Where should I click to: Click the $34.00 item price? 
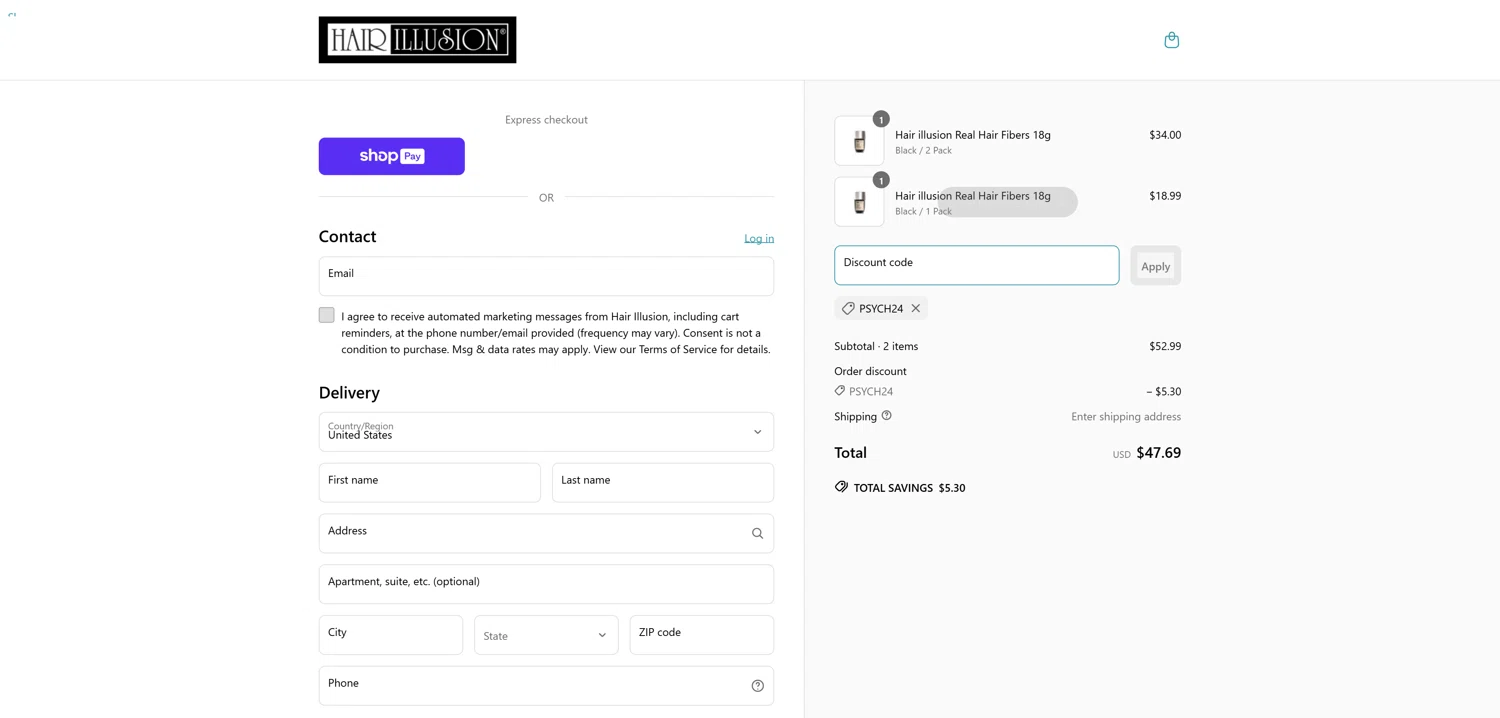pos(1165,135)
